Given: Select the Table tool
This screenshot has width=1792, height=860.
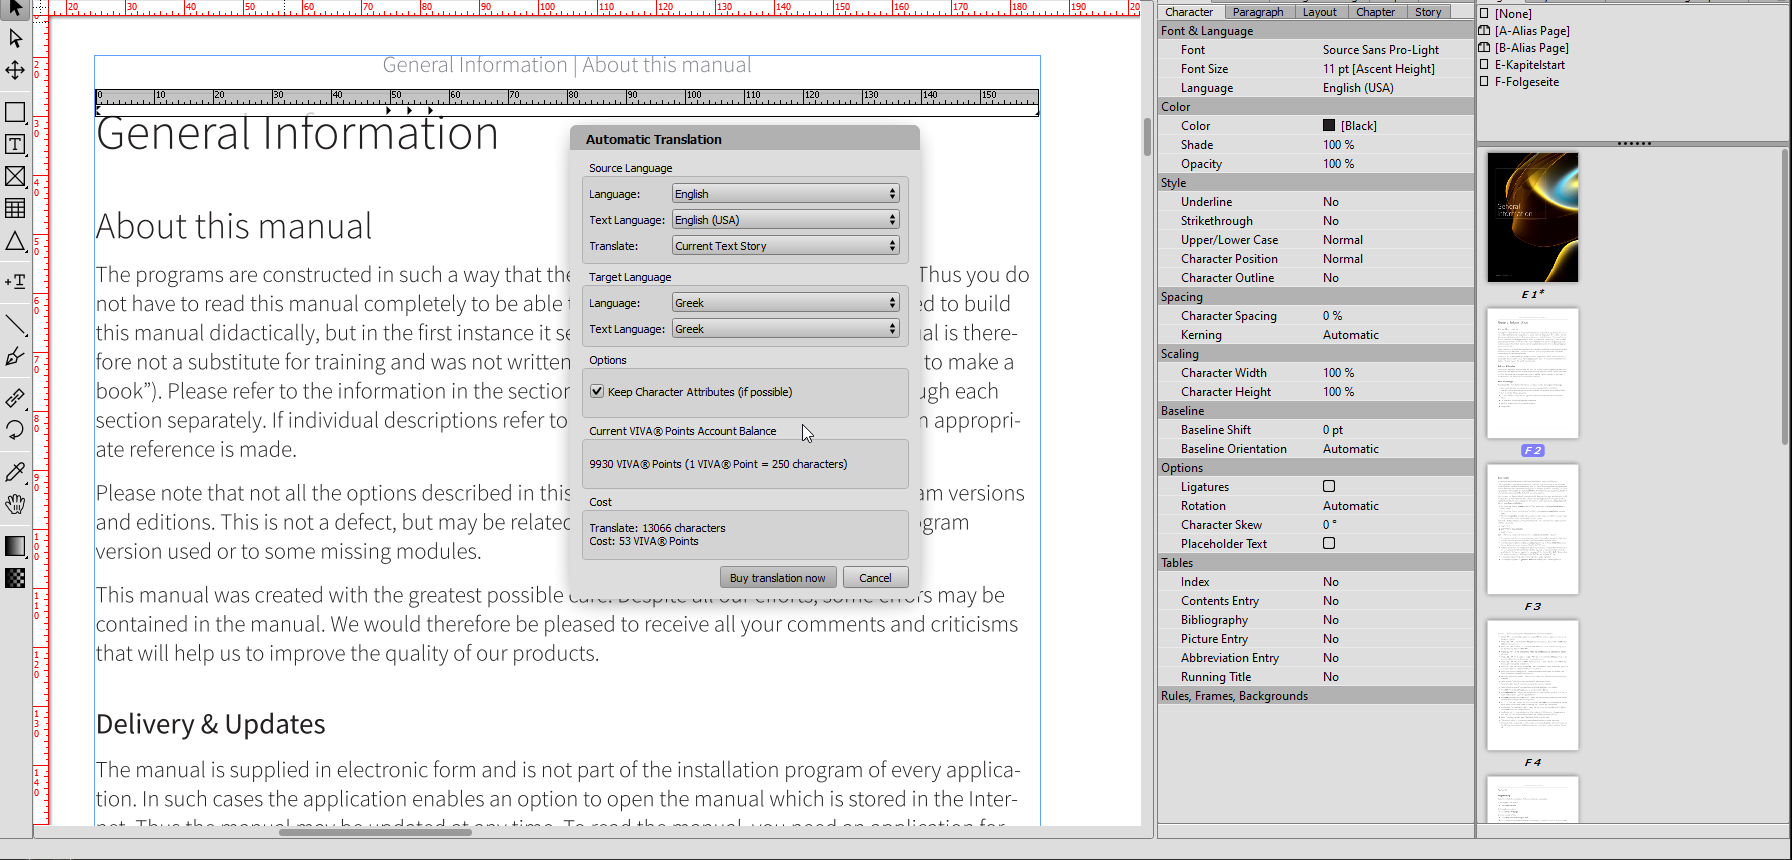Looking at the screenshot, I should click(x=15, y=208).
